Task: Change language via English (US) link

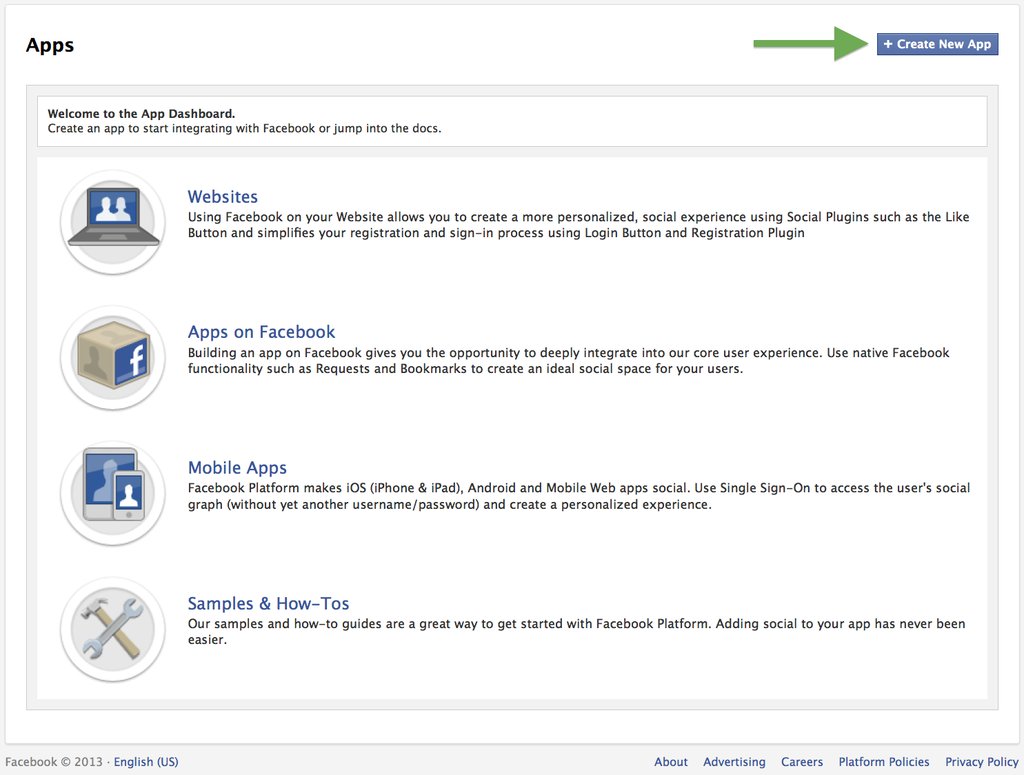Action: point(146,762)
